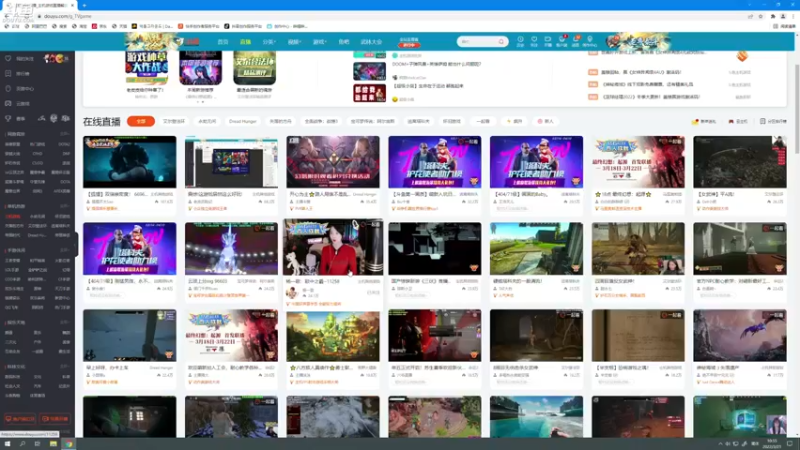
Task: Open the browser extensions puzzle icon
Action: tap(773, 16)
